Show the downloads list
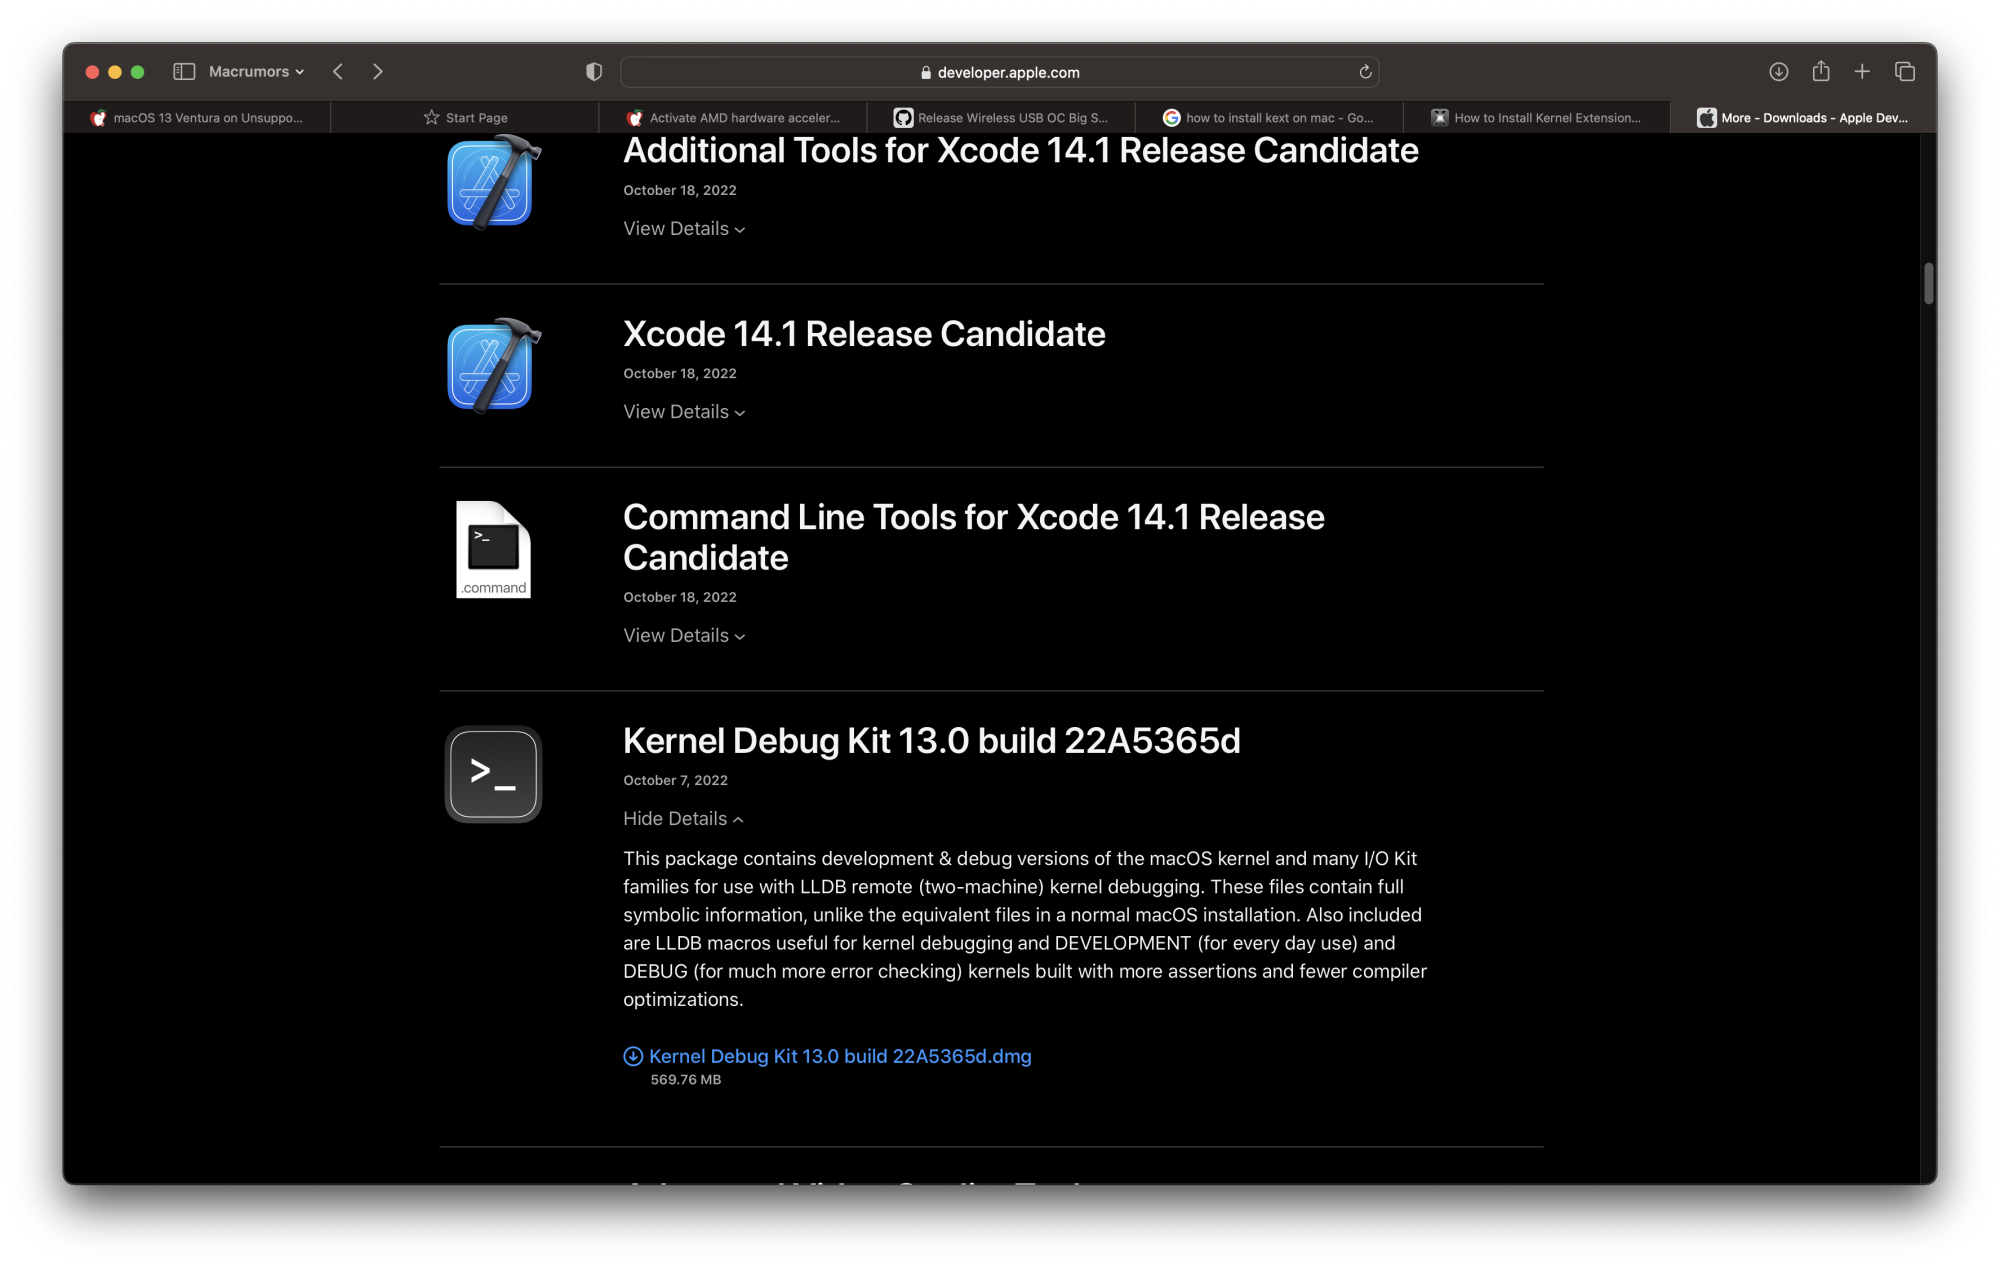 click(x=1778, y=72)
